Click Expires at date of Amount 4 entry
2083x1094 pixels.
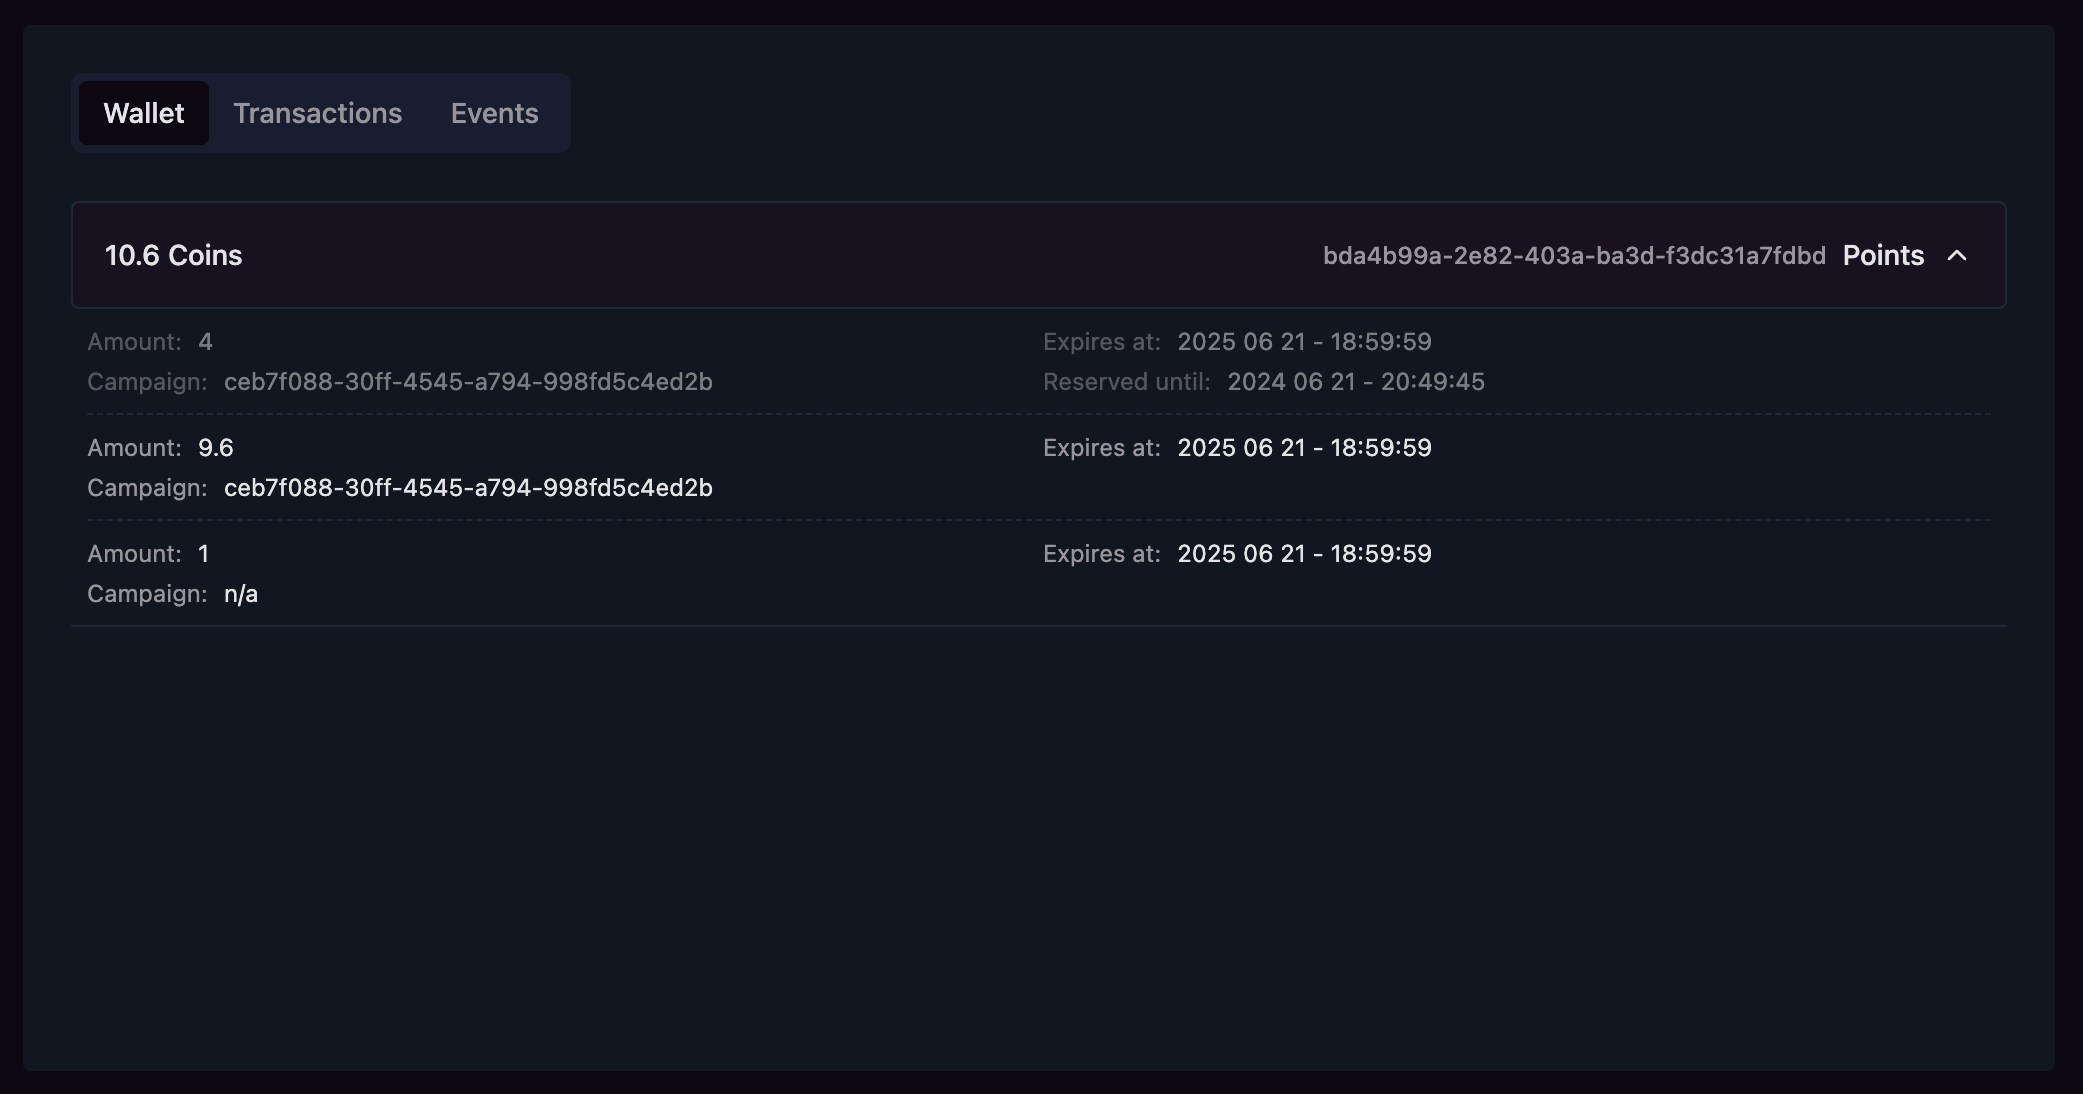pyautogui.click(x=1303, y=342)
